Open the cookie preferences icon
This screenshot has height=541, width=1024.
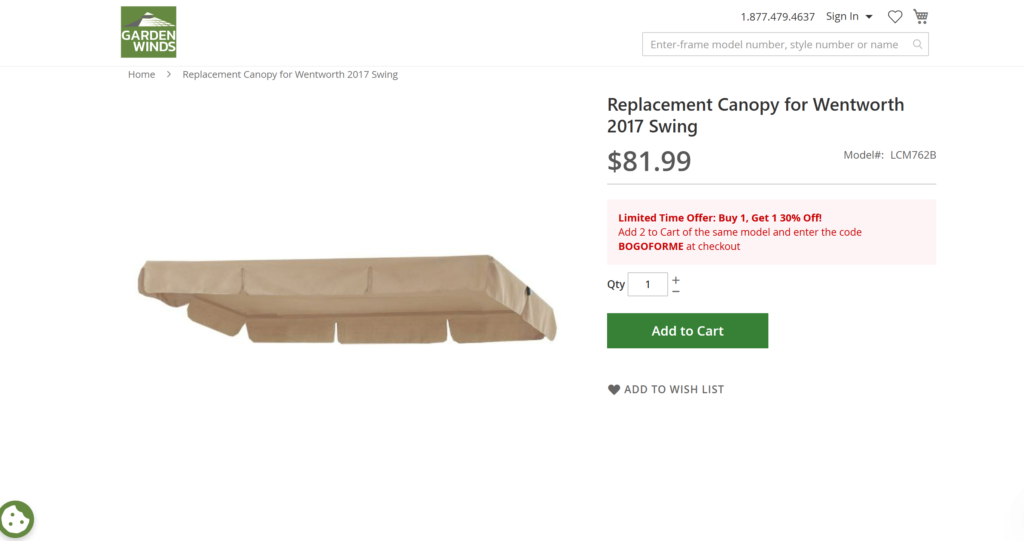[x=16, y=519]
